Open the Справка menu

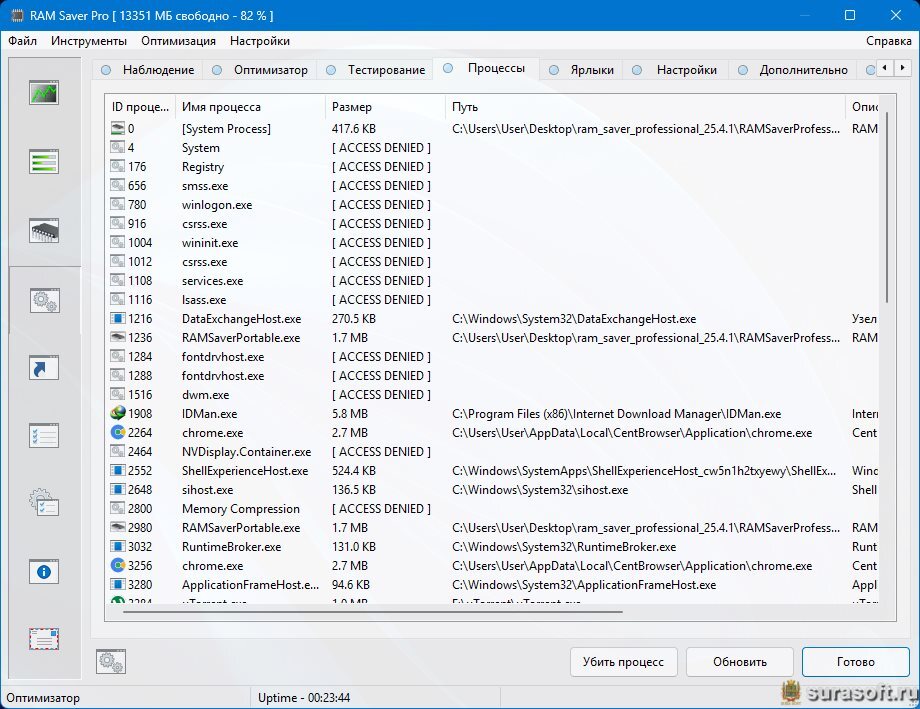click(x=888, y=40)
